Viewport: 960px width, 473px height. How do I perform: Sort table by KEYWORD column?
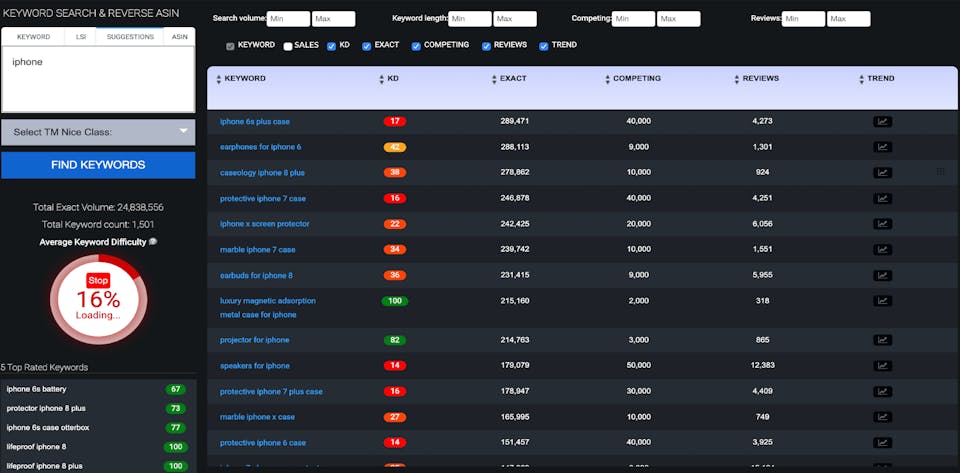coord(241,79)
